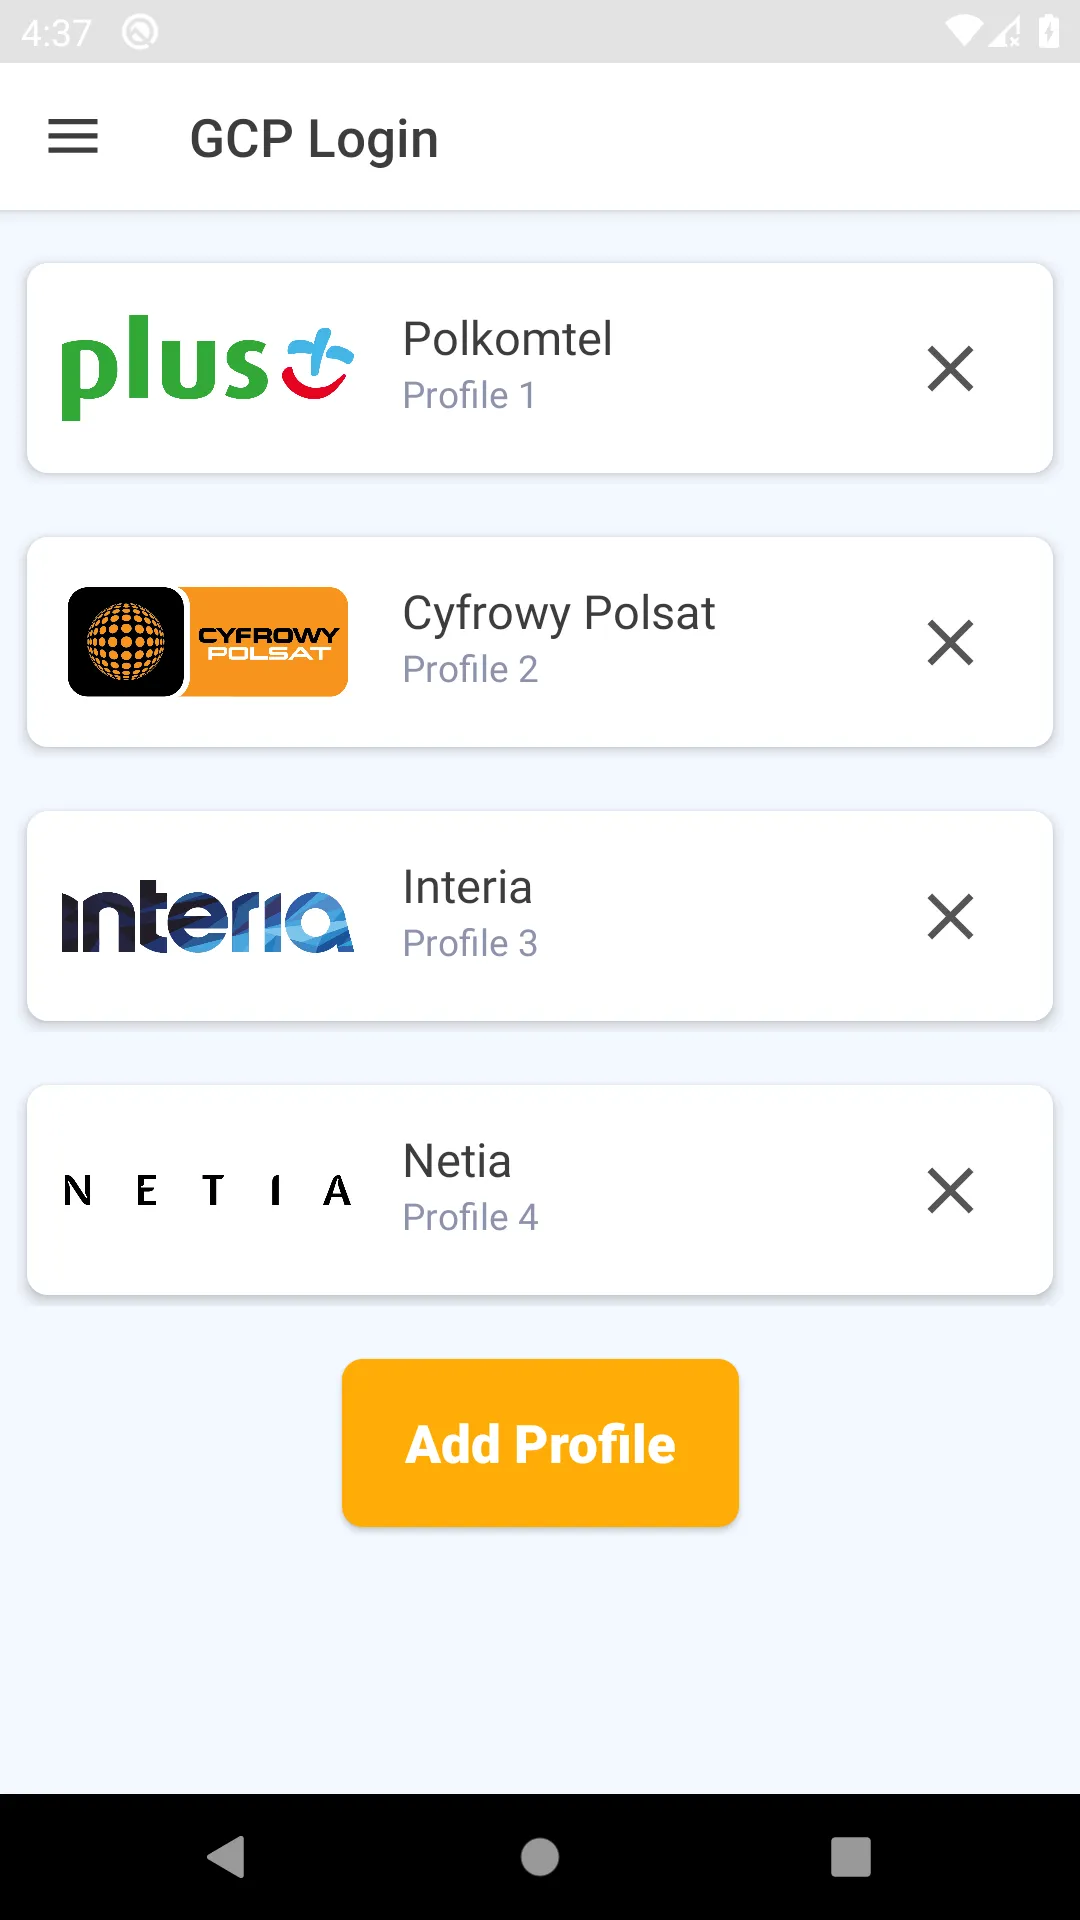Image resolution: width=1080 pixels, height=1920 pixels.
Task: Tap the Netia logo
Action: (208, 1190)
